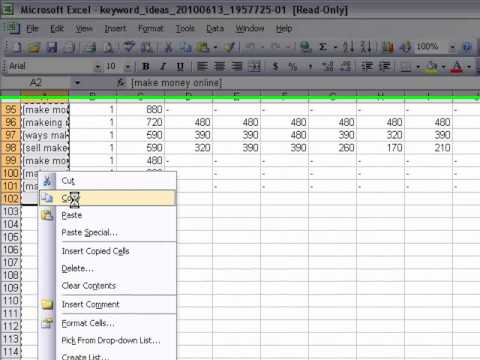This screenshot has height=360, width=480.
Task: Choose Paste Special from the context menu
Action: tap(107, 232)
